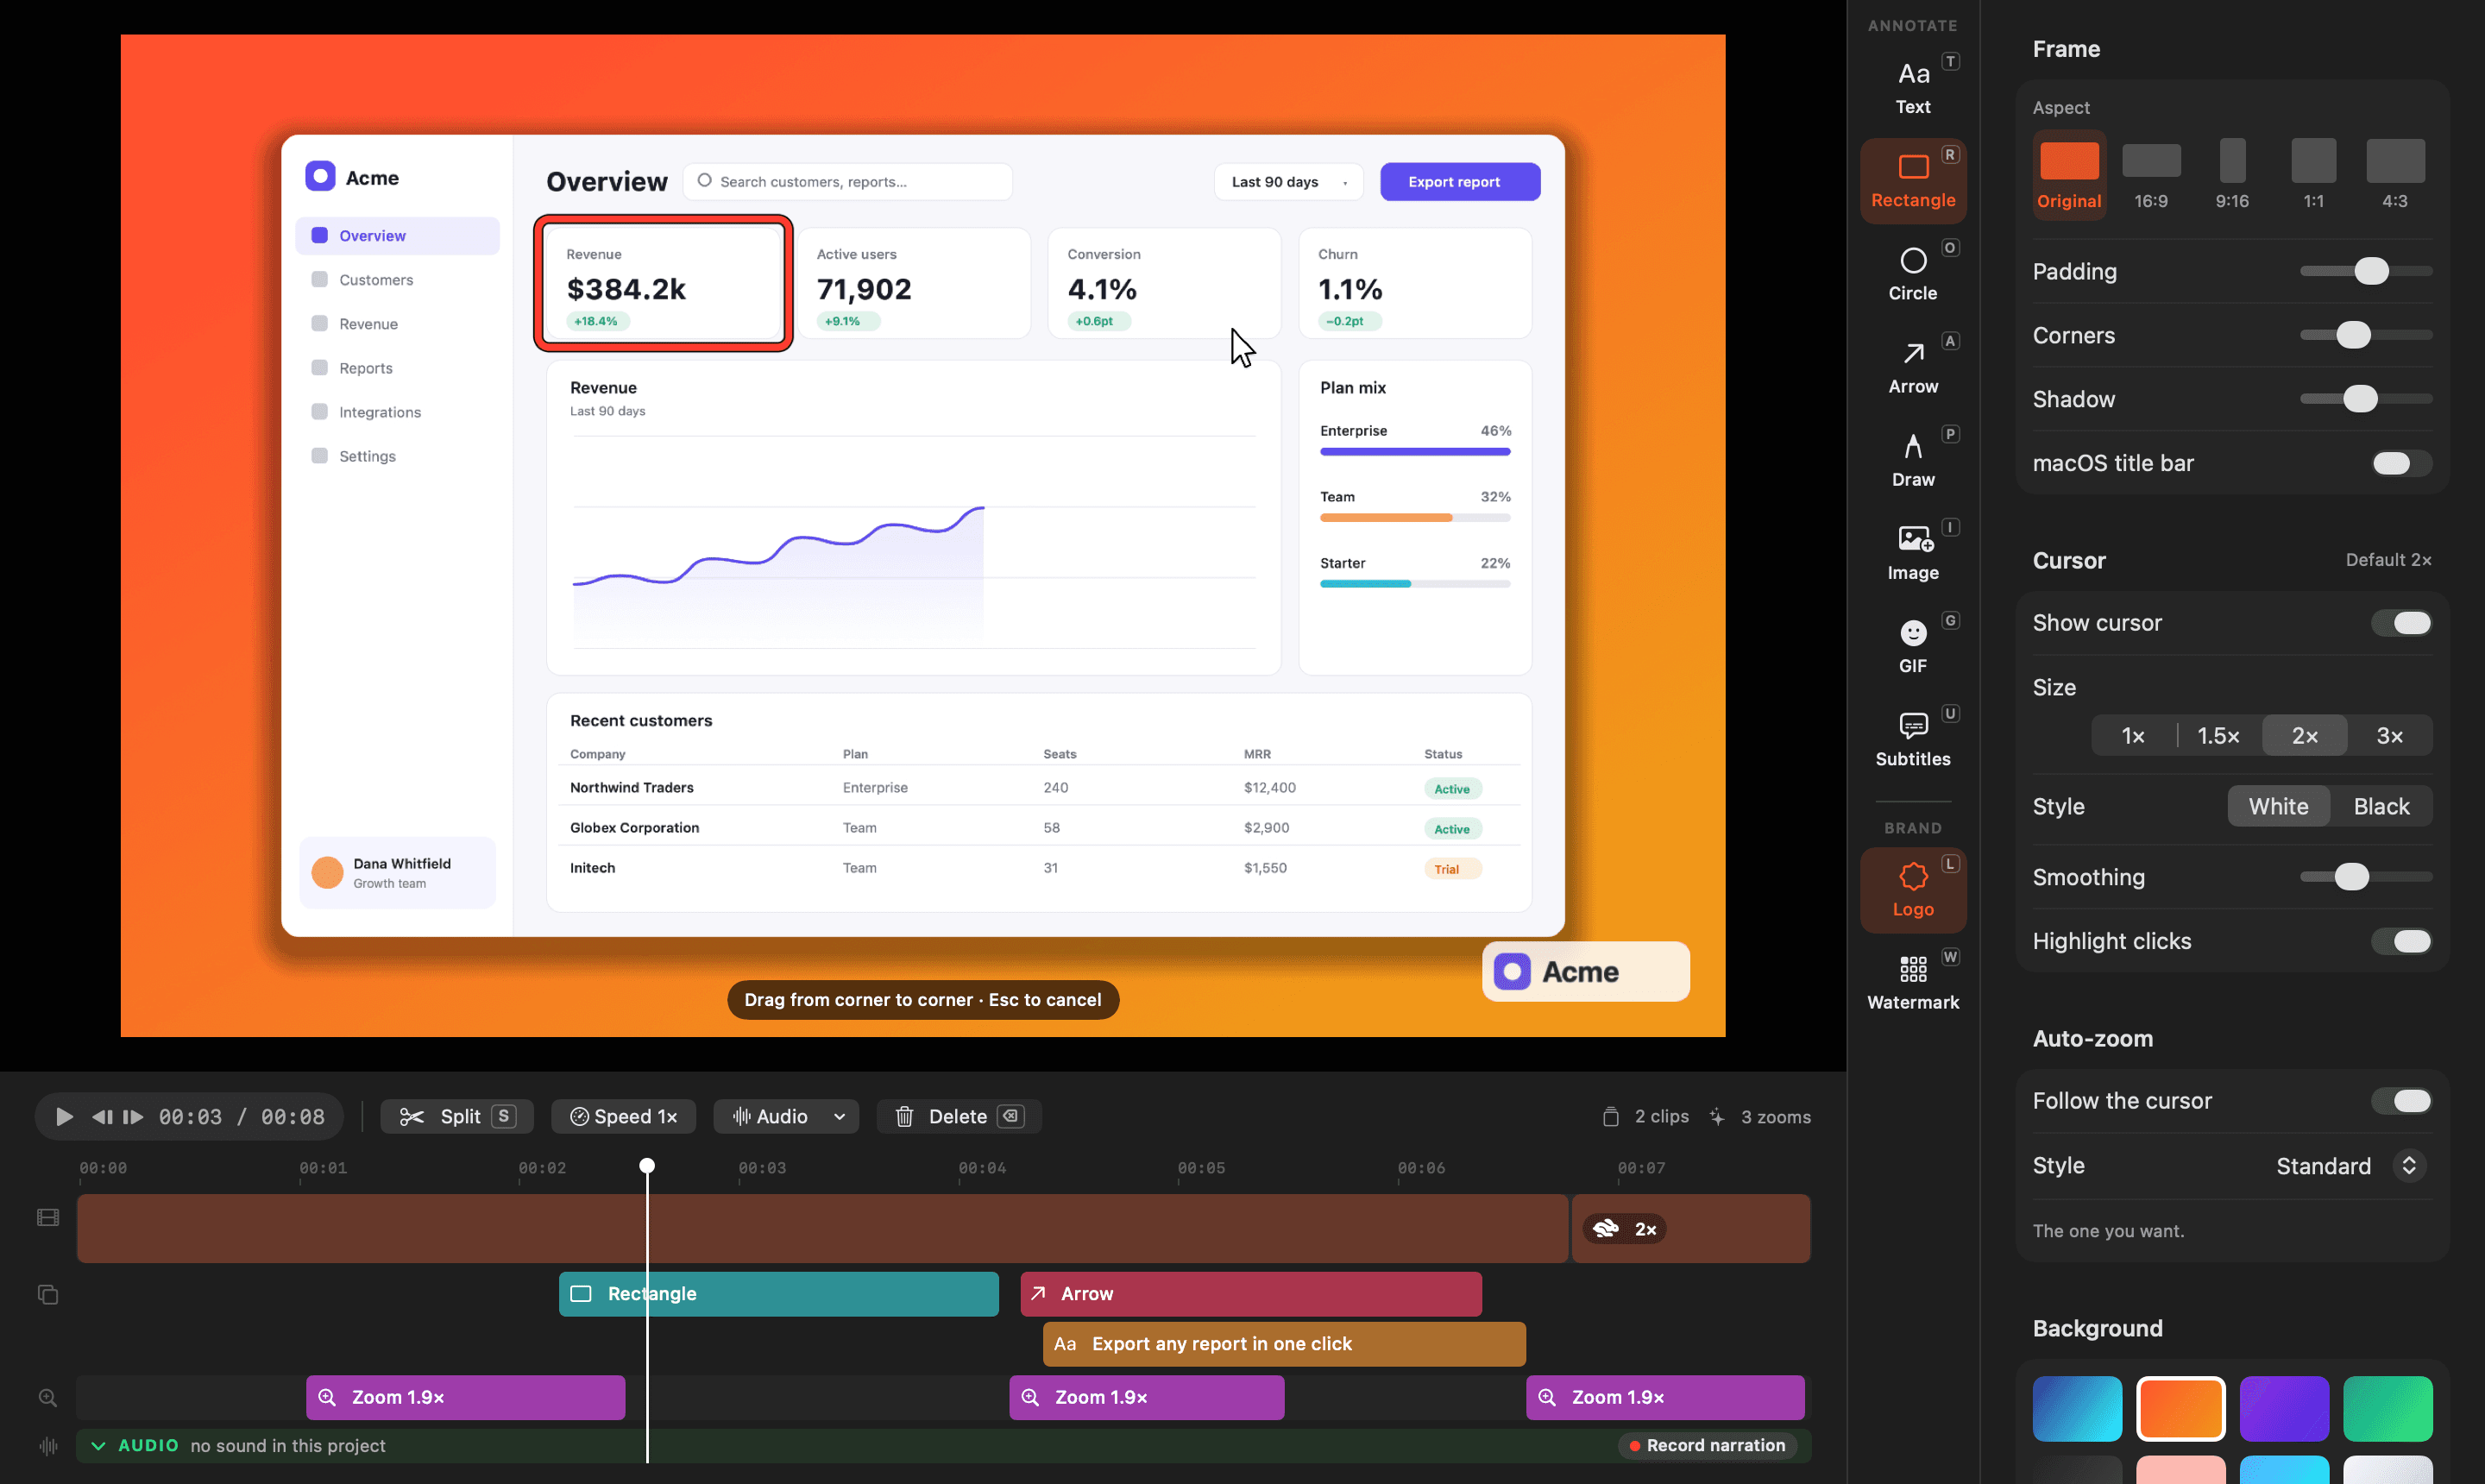Expand the Audio dropdown

[839, 1116]
